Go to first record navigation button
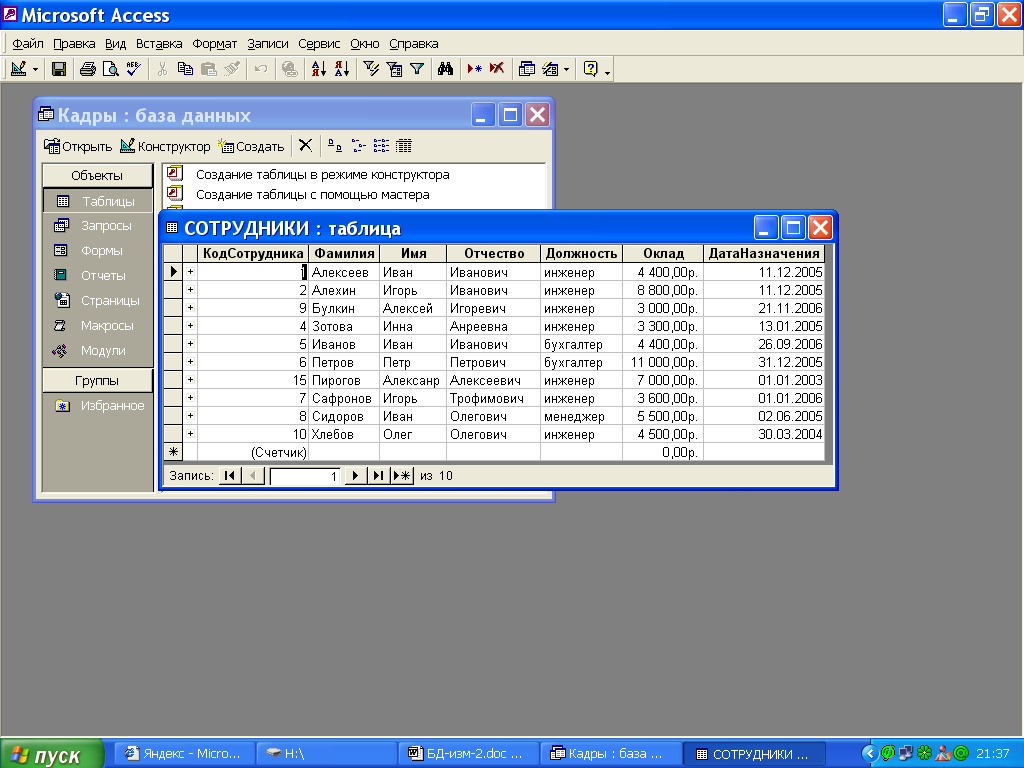 click(x=229, y=475)
